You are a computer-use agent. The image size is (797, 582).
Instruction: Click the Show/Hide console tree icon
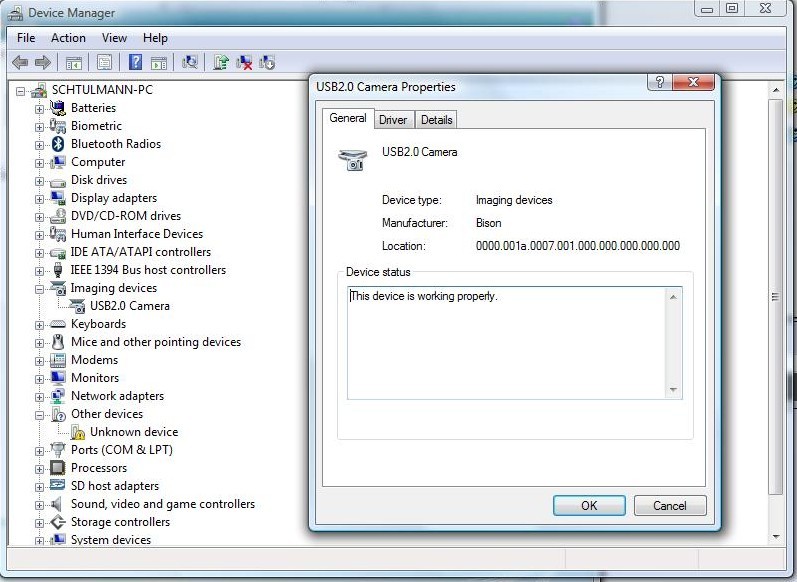[x=74, y=63]
